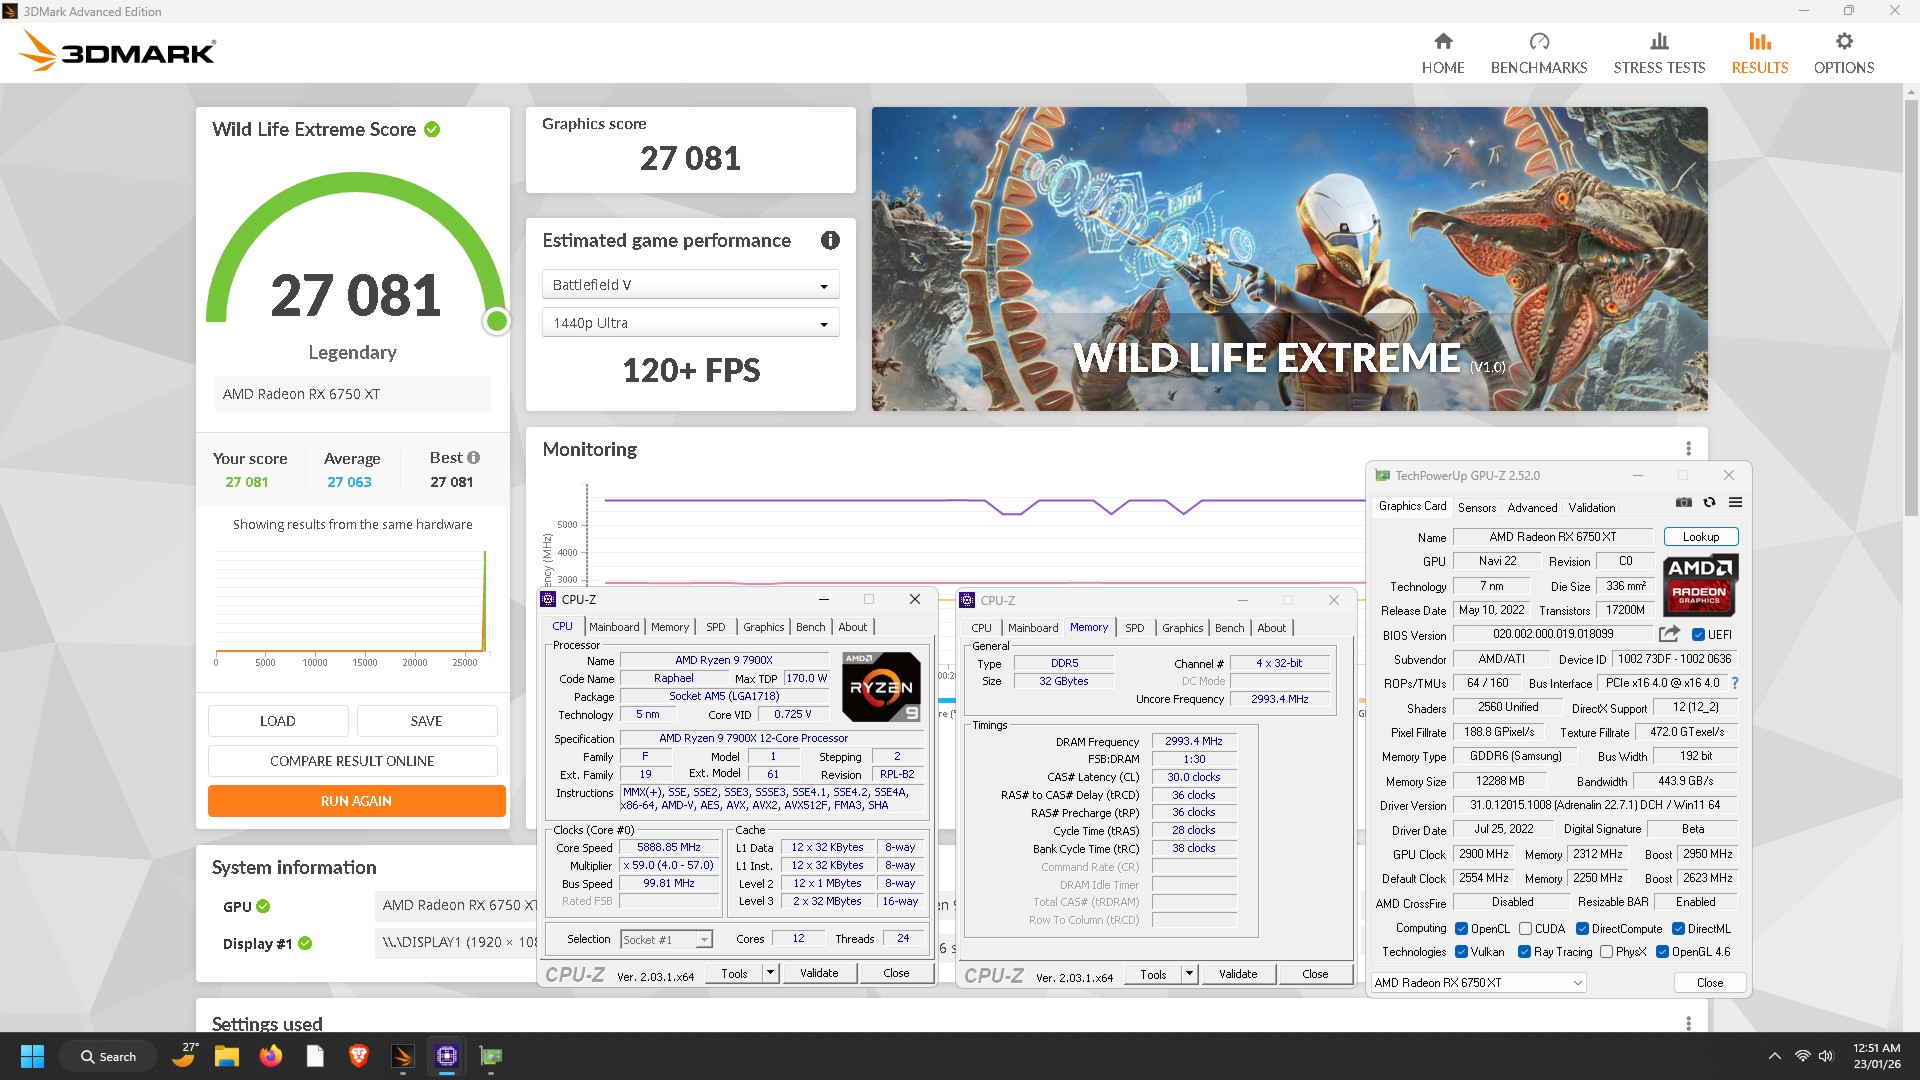Click COMPARE RESULT ONLINE

pos(352,761)
